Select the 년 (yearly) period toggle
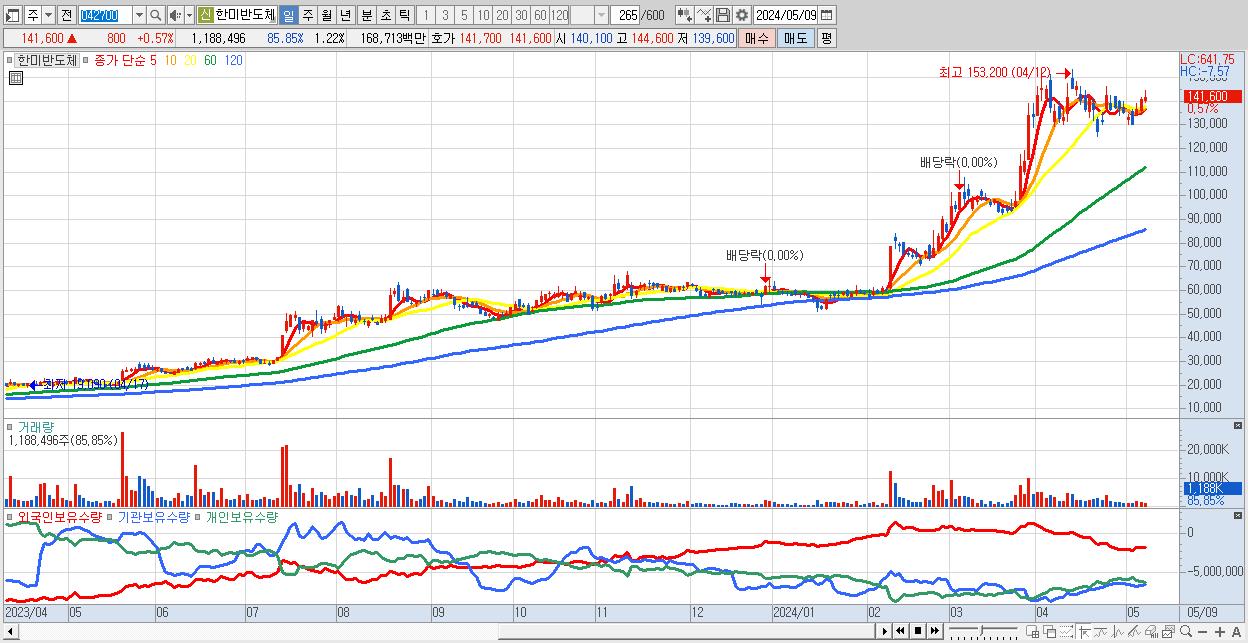1248x643 pixels. pos(345,15)
